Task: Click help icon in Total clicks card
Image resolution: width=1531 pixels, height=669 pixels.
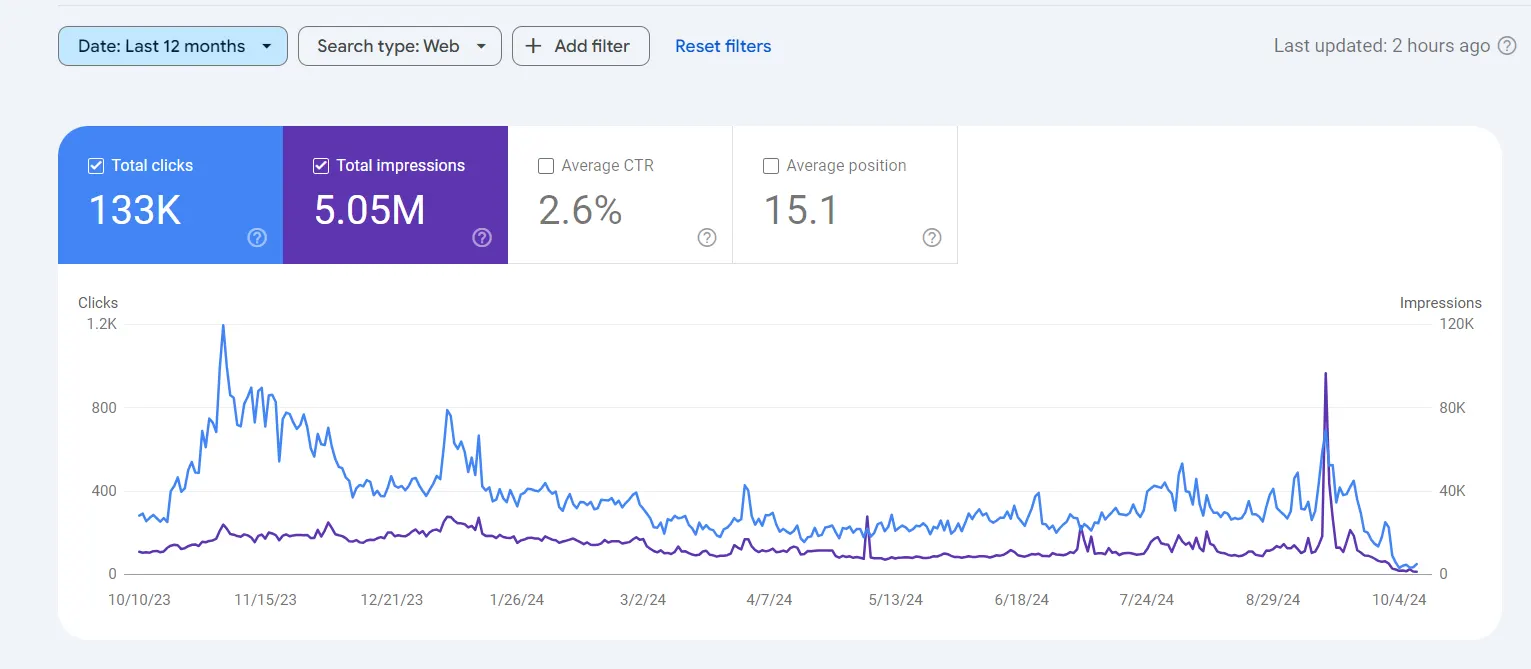Action: [x=257, y=237]
